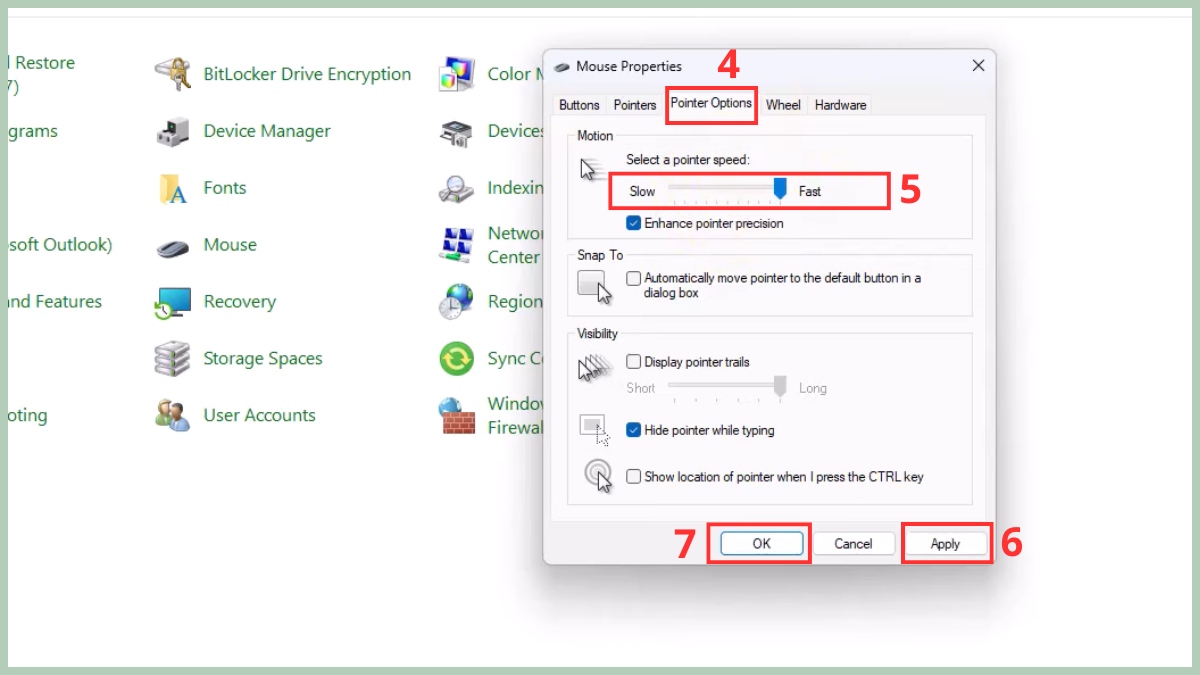The height and width of the screenshot is (675, 1200).
Task: Enable showing pointer location with CTRL key
Action: (634, 477)
